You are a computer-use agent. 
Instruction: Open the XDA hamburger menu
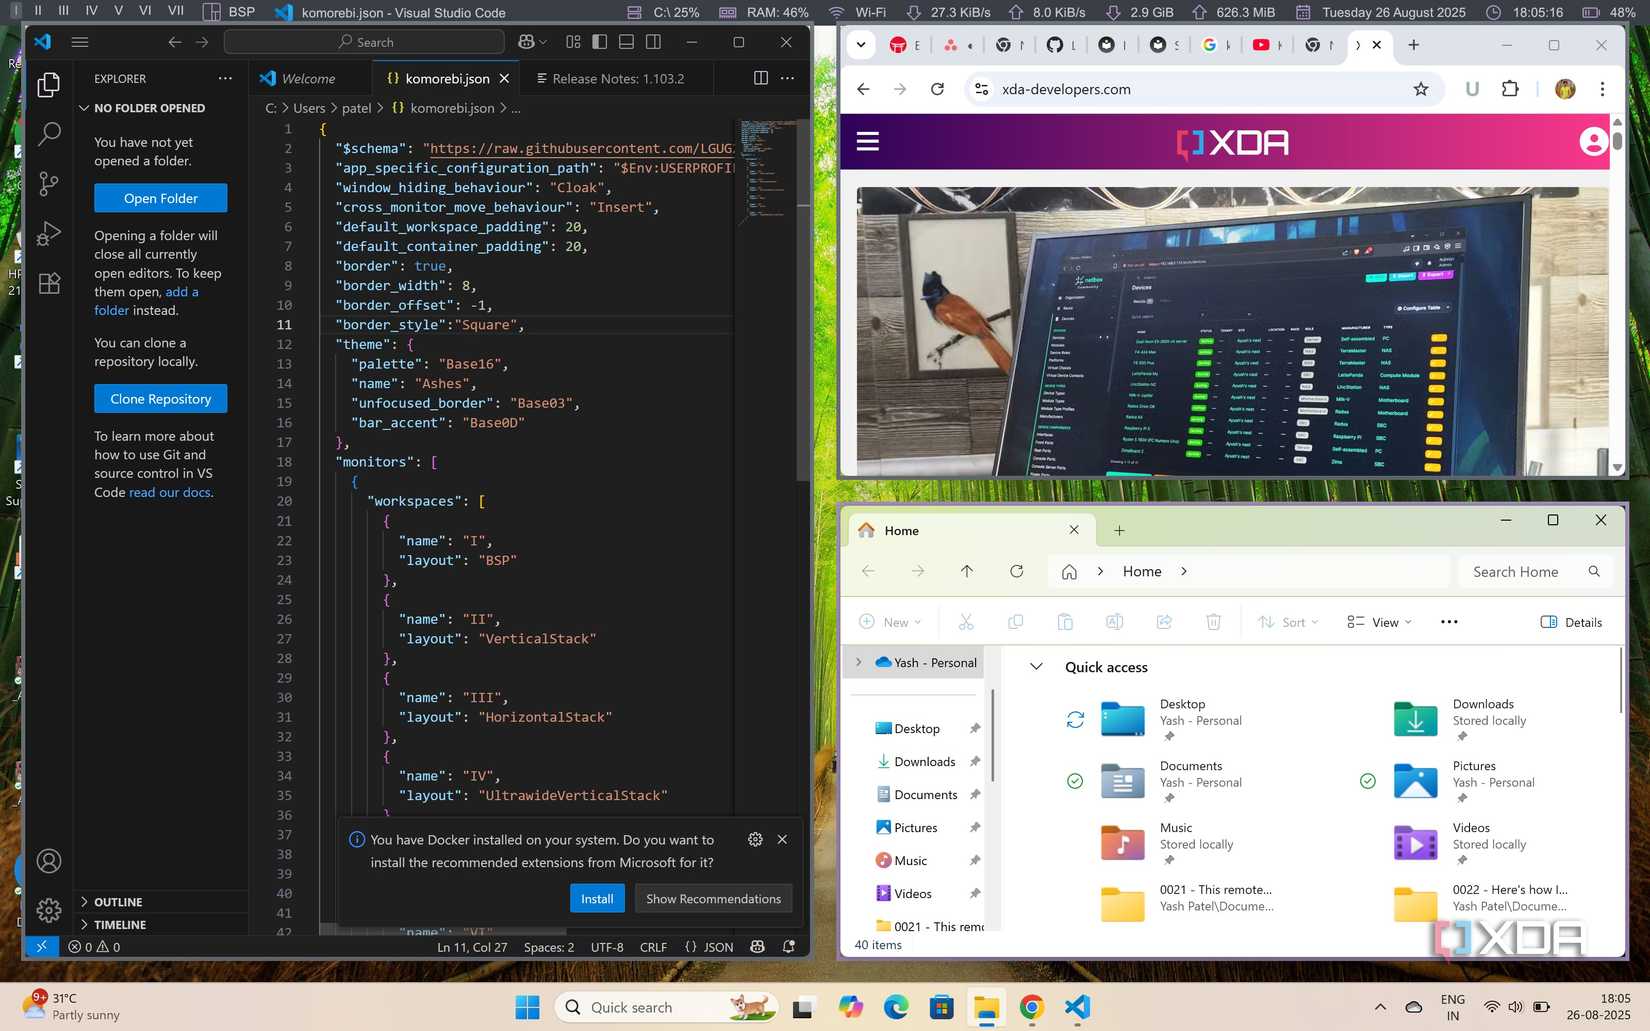point(866,141)
